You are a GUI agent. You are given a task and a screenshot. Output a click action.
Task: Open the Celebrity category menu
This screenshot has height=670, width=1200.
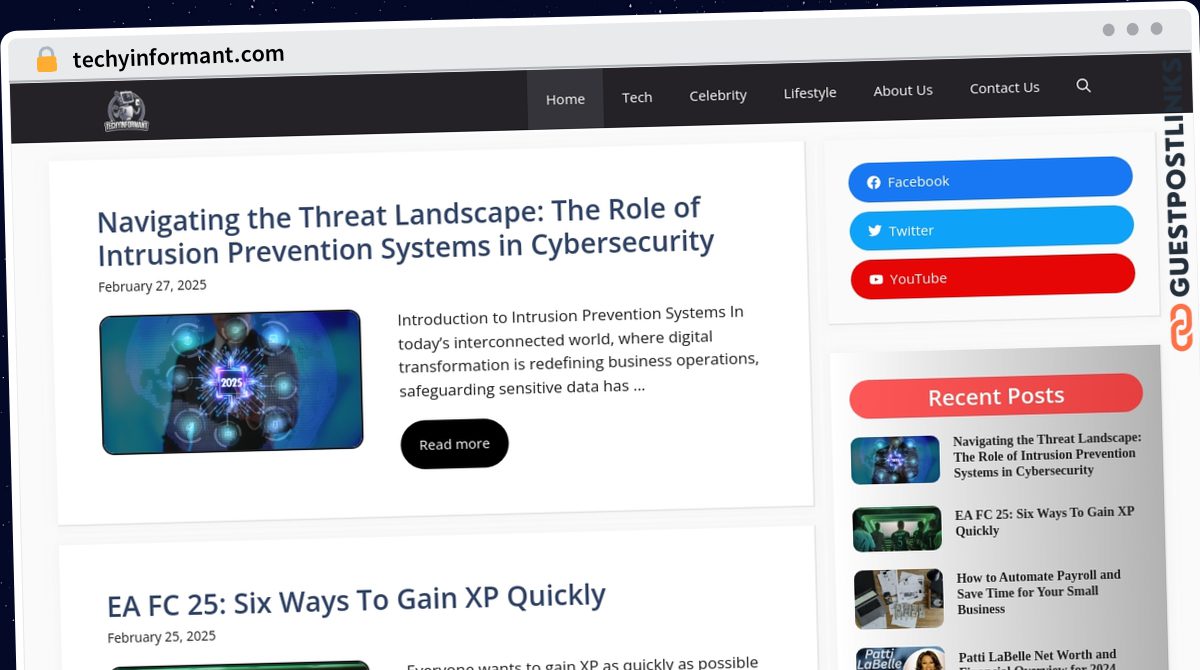[718, 95]
